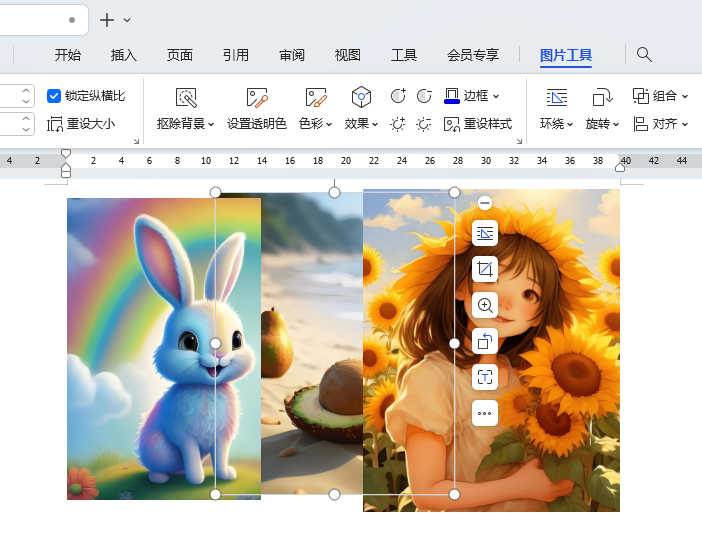
Task: Click the 设置透明色 tool
Action: click(x=257, y=110)
